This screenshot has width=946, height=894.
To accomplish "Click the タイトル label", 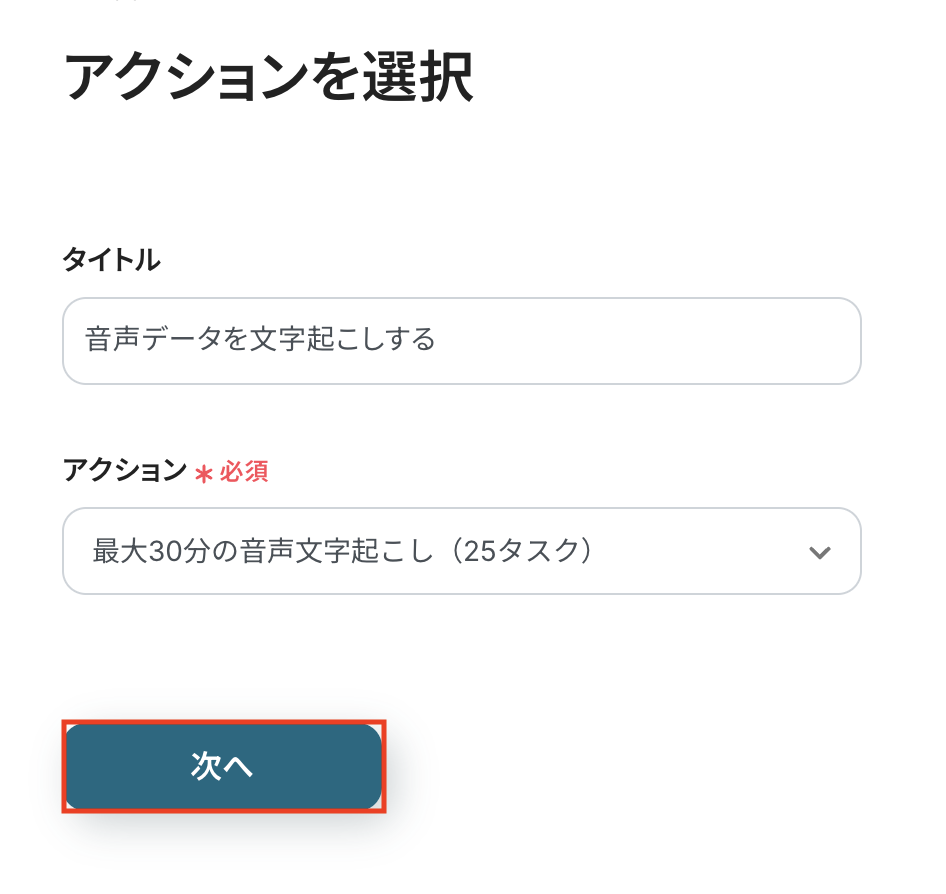I will pos(111,260).
